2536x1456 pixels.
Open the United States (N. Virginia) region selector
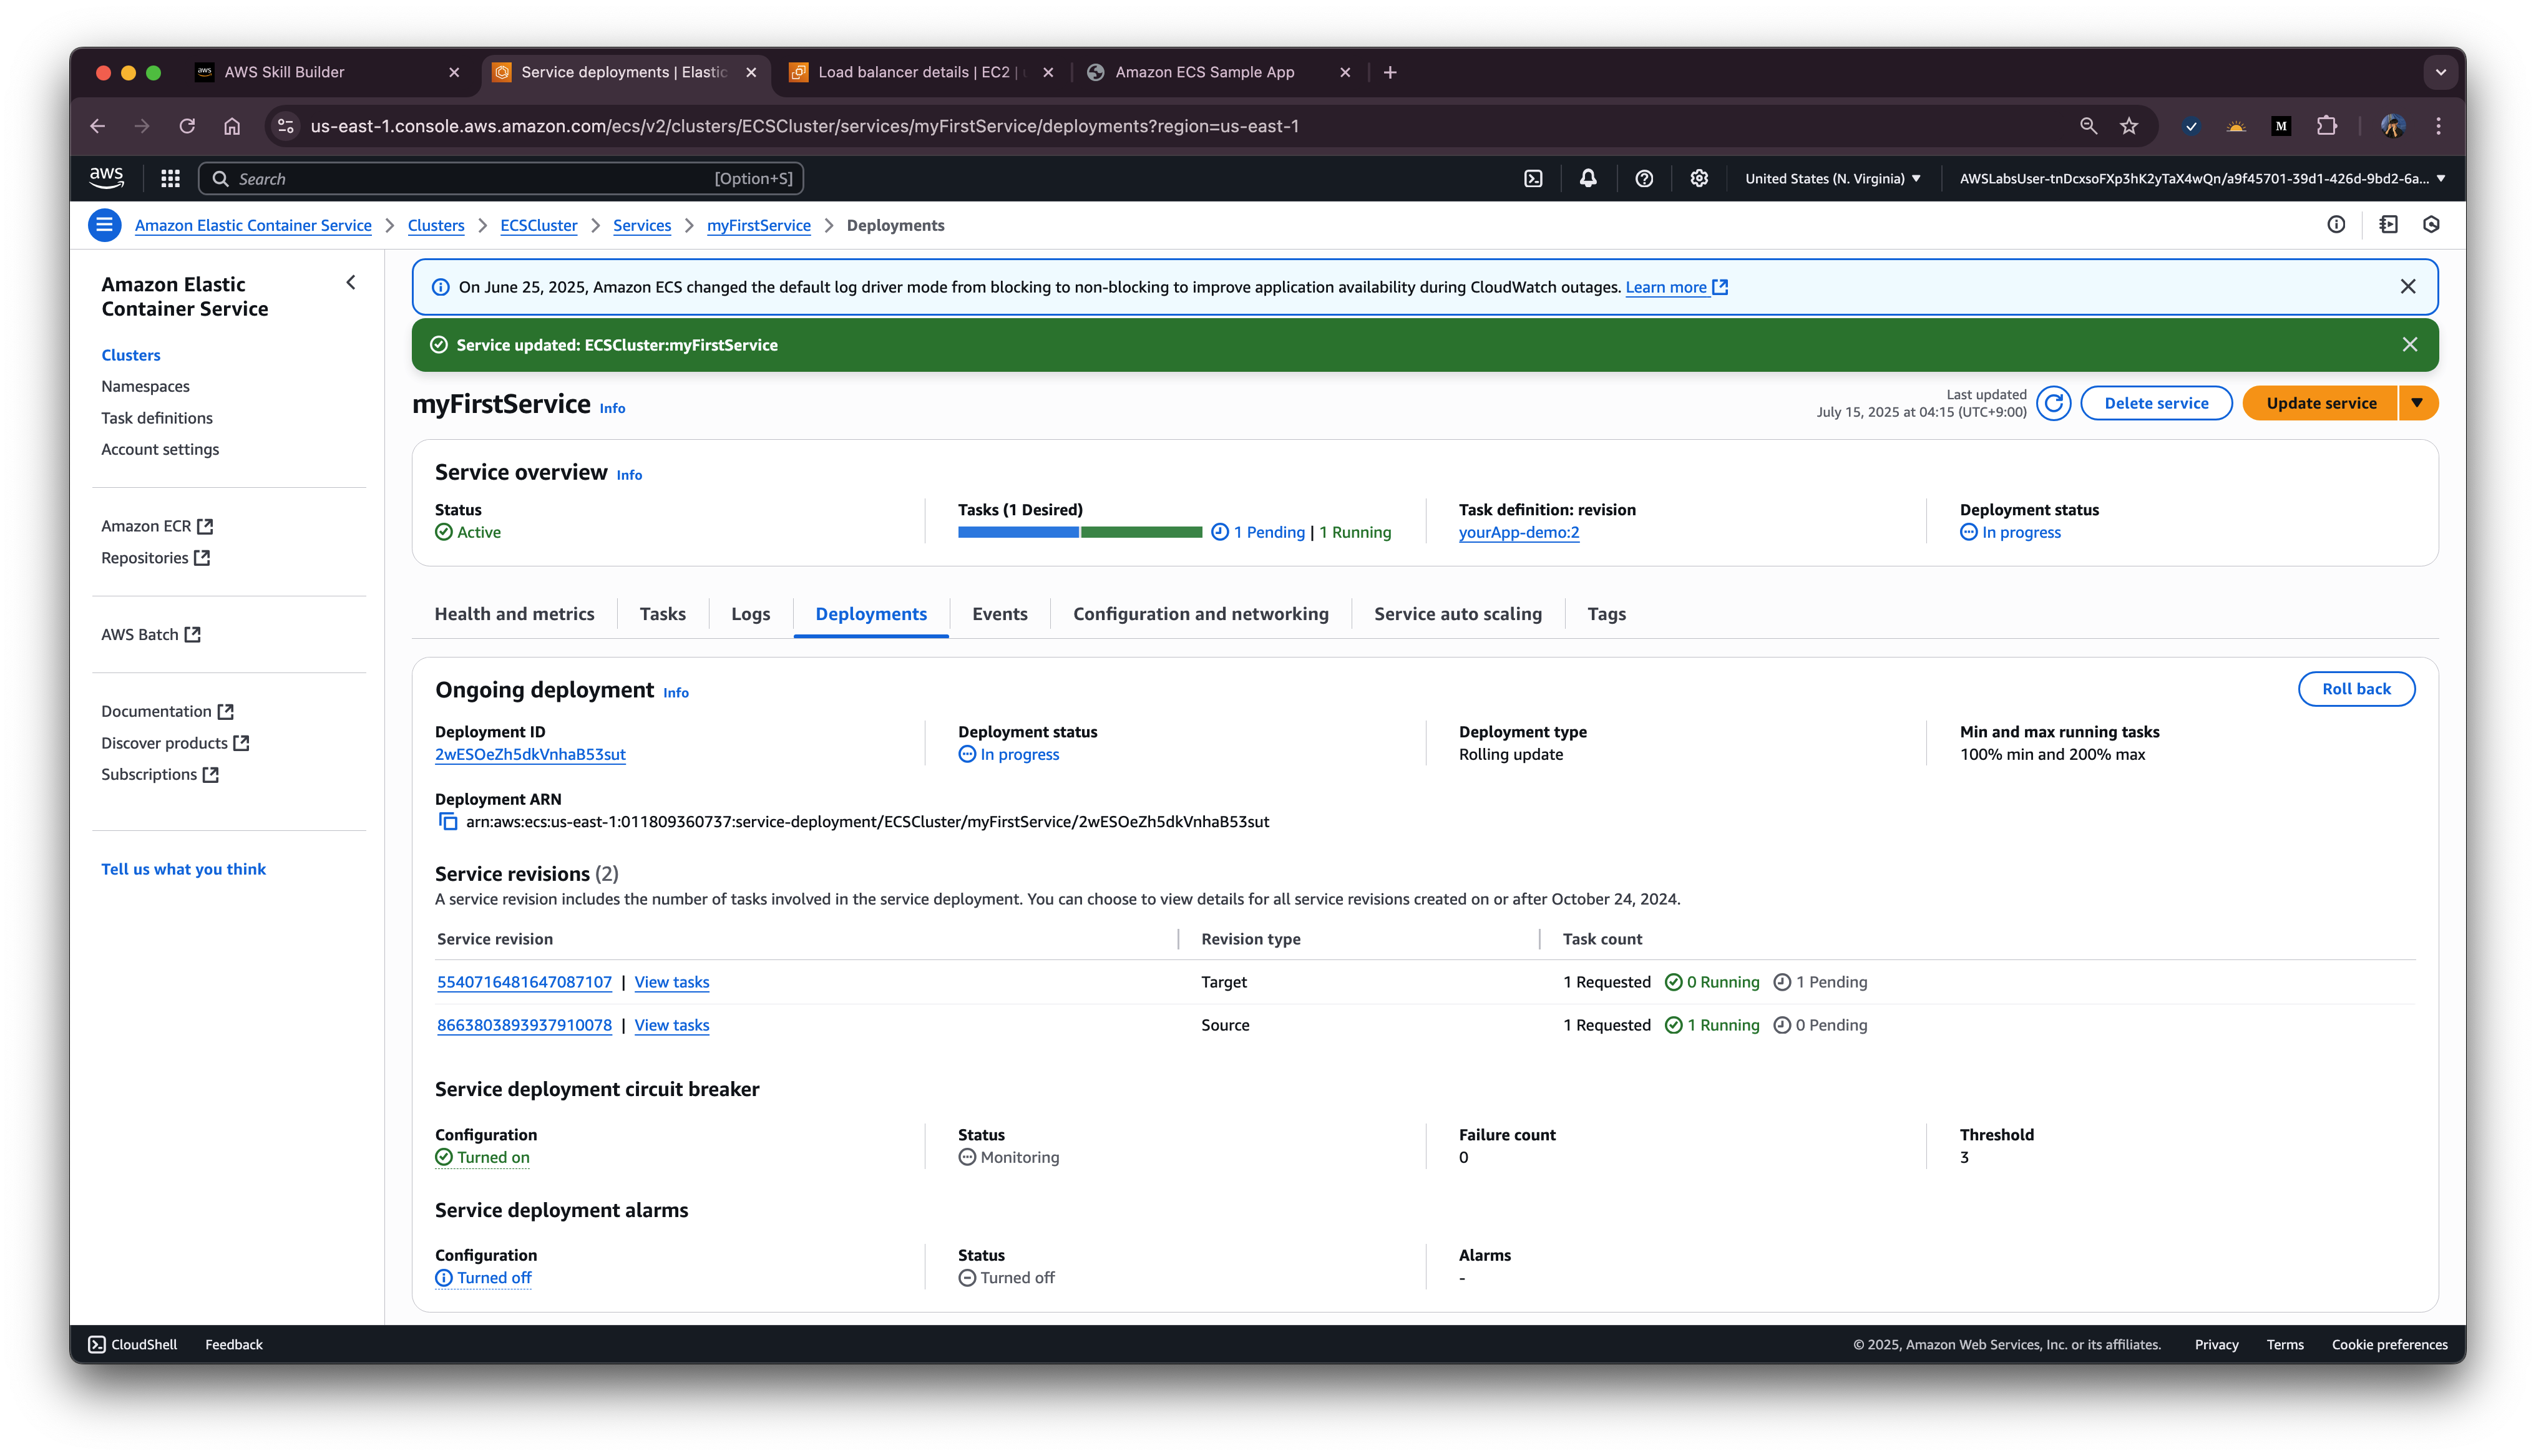[x=1833, y=179]
